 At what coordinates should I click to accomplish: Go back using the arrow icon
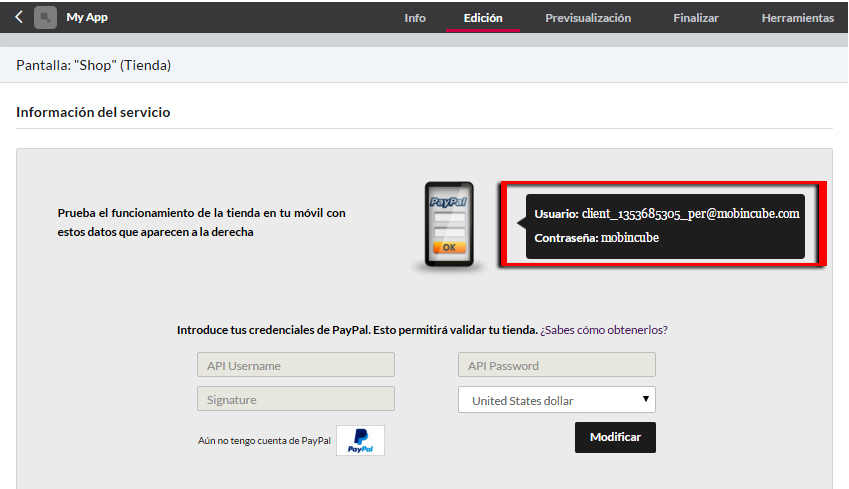tap(19, 17)
